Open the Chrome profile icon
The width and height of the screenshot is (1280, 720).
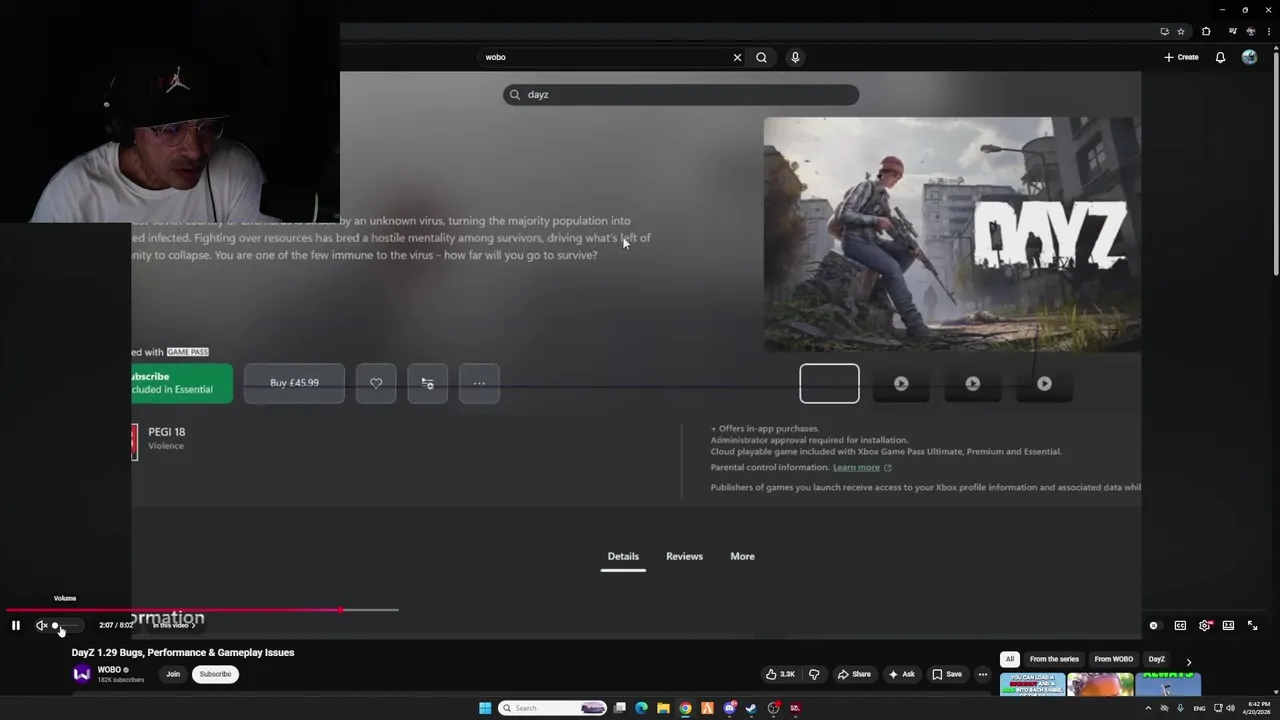point(1251,31)
